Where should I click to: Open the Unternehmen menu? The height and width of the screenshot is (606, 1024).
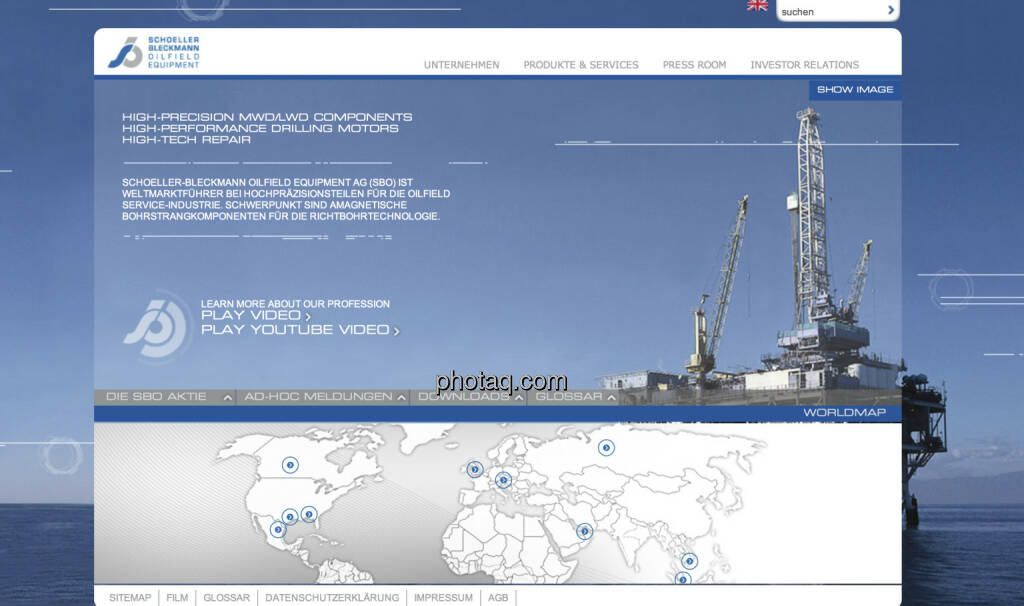coord(461,65)
